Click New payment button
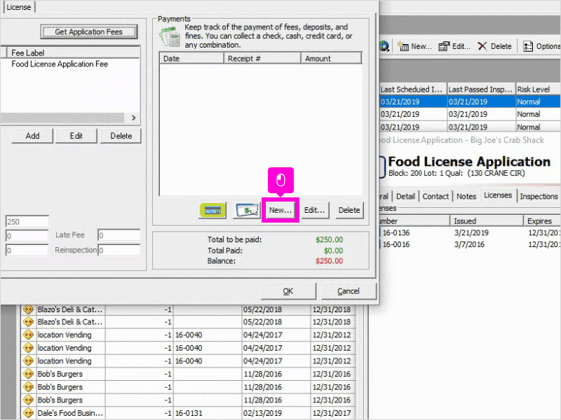This screenshot has height=420, width=561. (x=280, y=210)
